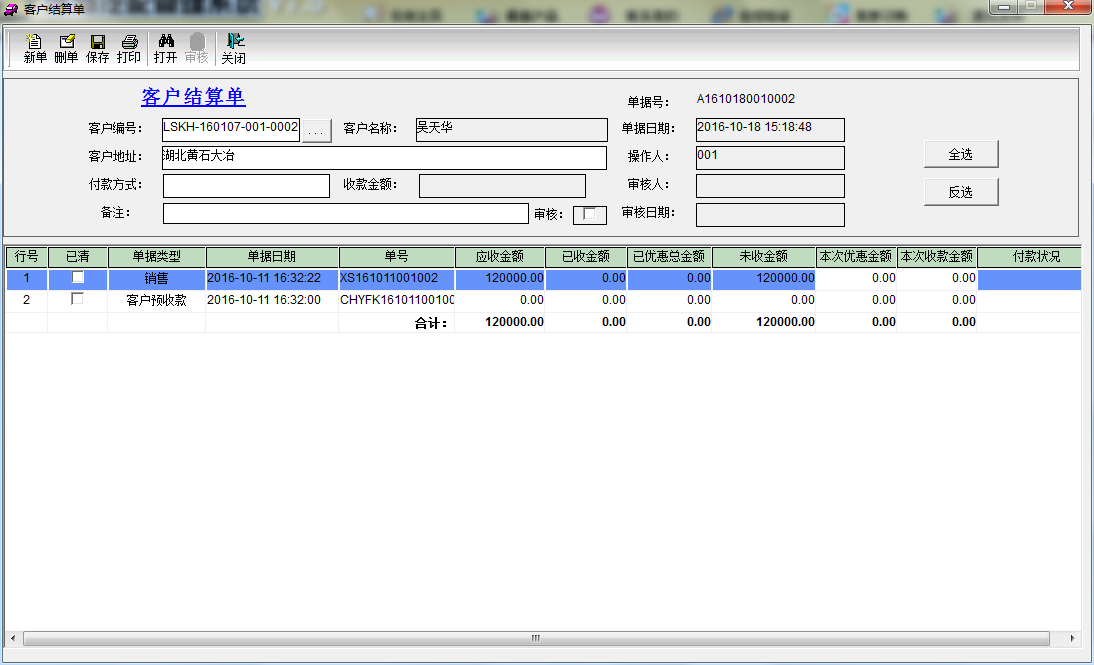
Task: Save the settlement with 保存
Action: click(98, 49)
